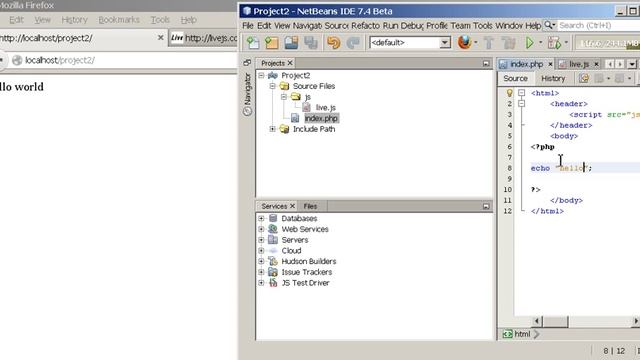This screenshot has width=640, height=360.
Task: Expand the Cloud node
Action: [x=261, y=251]
